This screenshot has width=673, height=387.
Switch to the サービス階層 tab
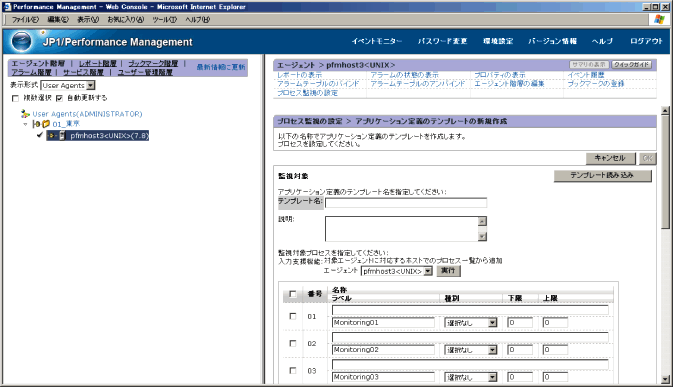[83, 72]
